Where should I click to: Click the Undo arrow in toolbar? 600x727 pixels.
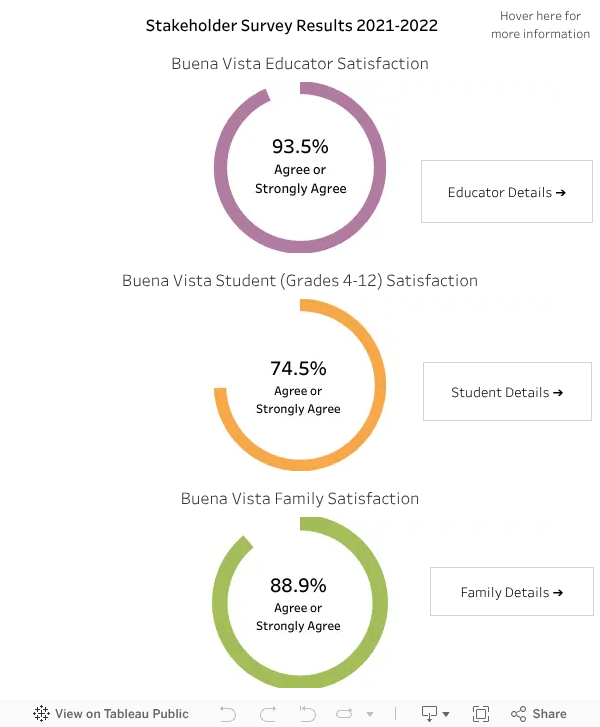[x=228, y=714]
